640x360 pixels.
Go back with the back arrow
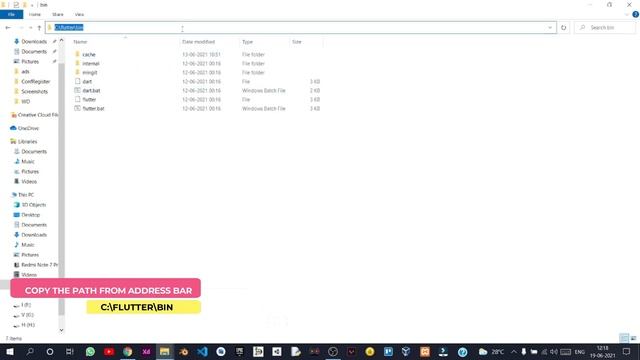(x=8, y=27)
